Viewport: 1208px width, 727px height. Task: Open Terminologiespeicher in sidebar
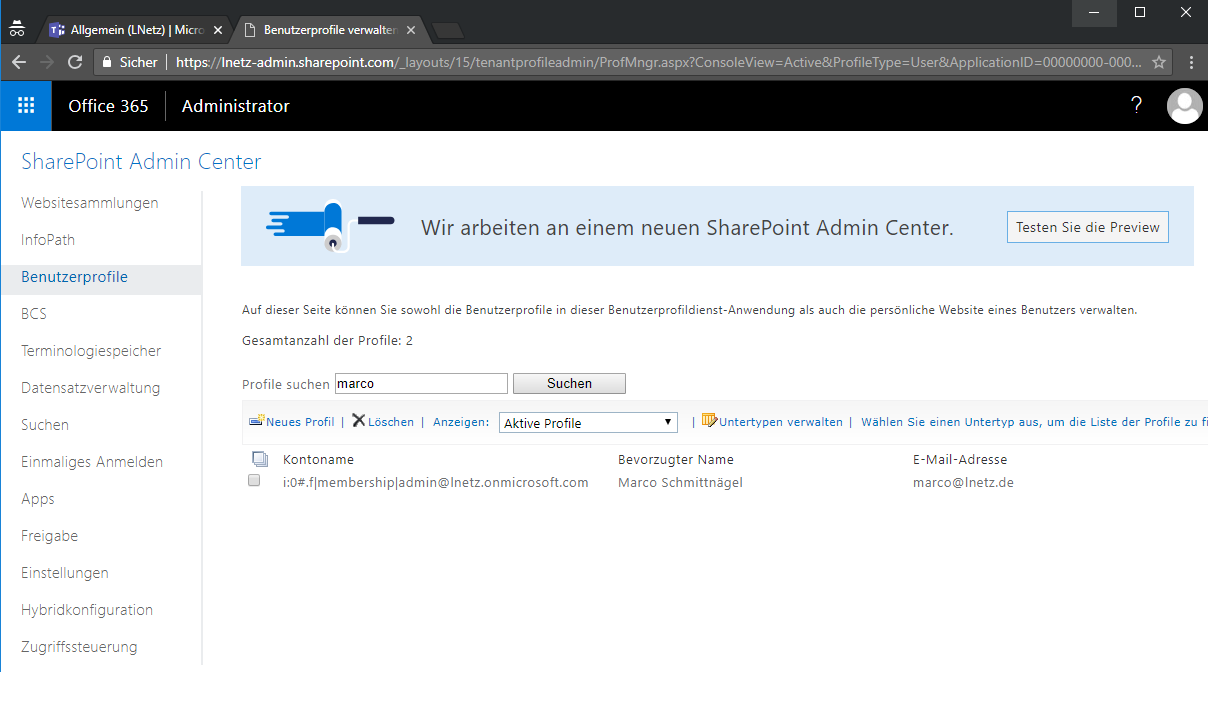click(x=91, y=351)
